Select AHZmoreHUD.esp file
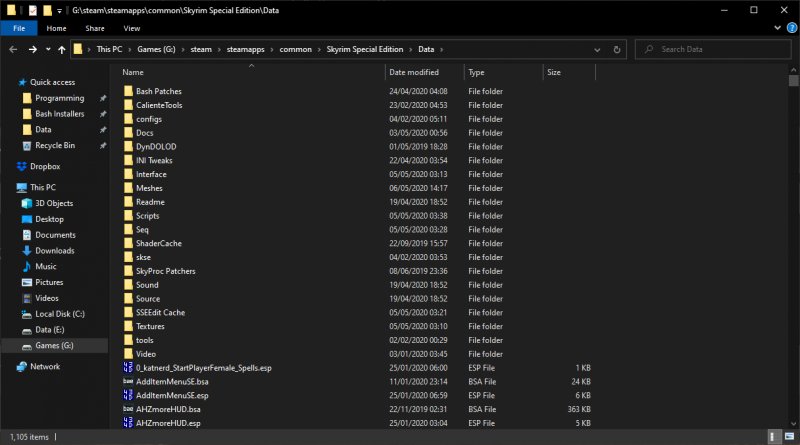The image size is (800, 445). click(x=168, y=423)
